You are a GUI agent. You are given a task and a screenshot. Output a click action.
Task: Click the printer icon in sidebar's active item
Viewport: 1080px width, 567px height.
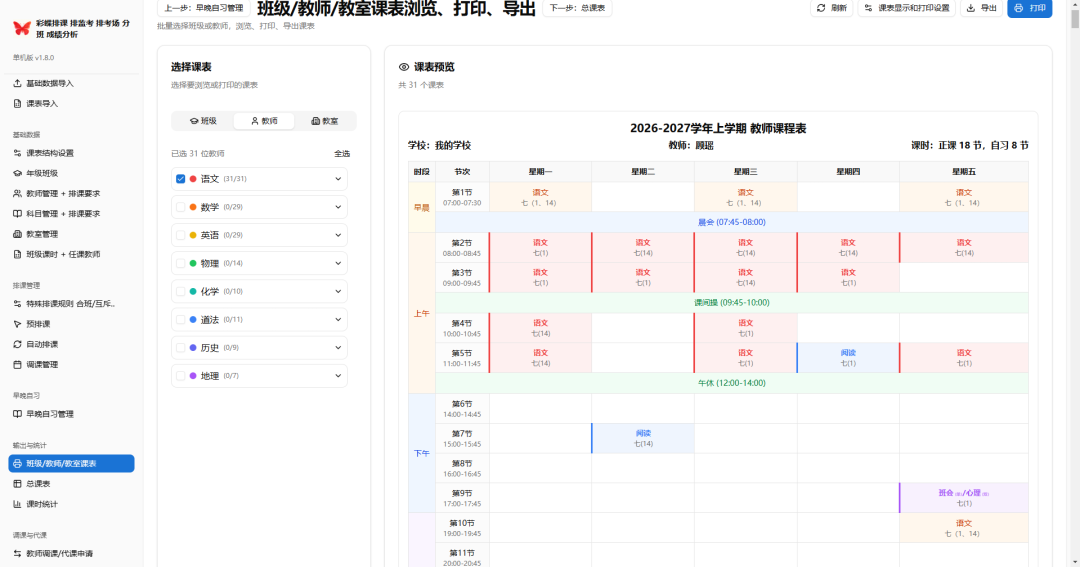(x=17, y=464)
